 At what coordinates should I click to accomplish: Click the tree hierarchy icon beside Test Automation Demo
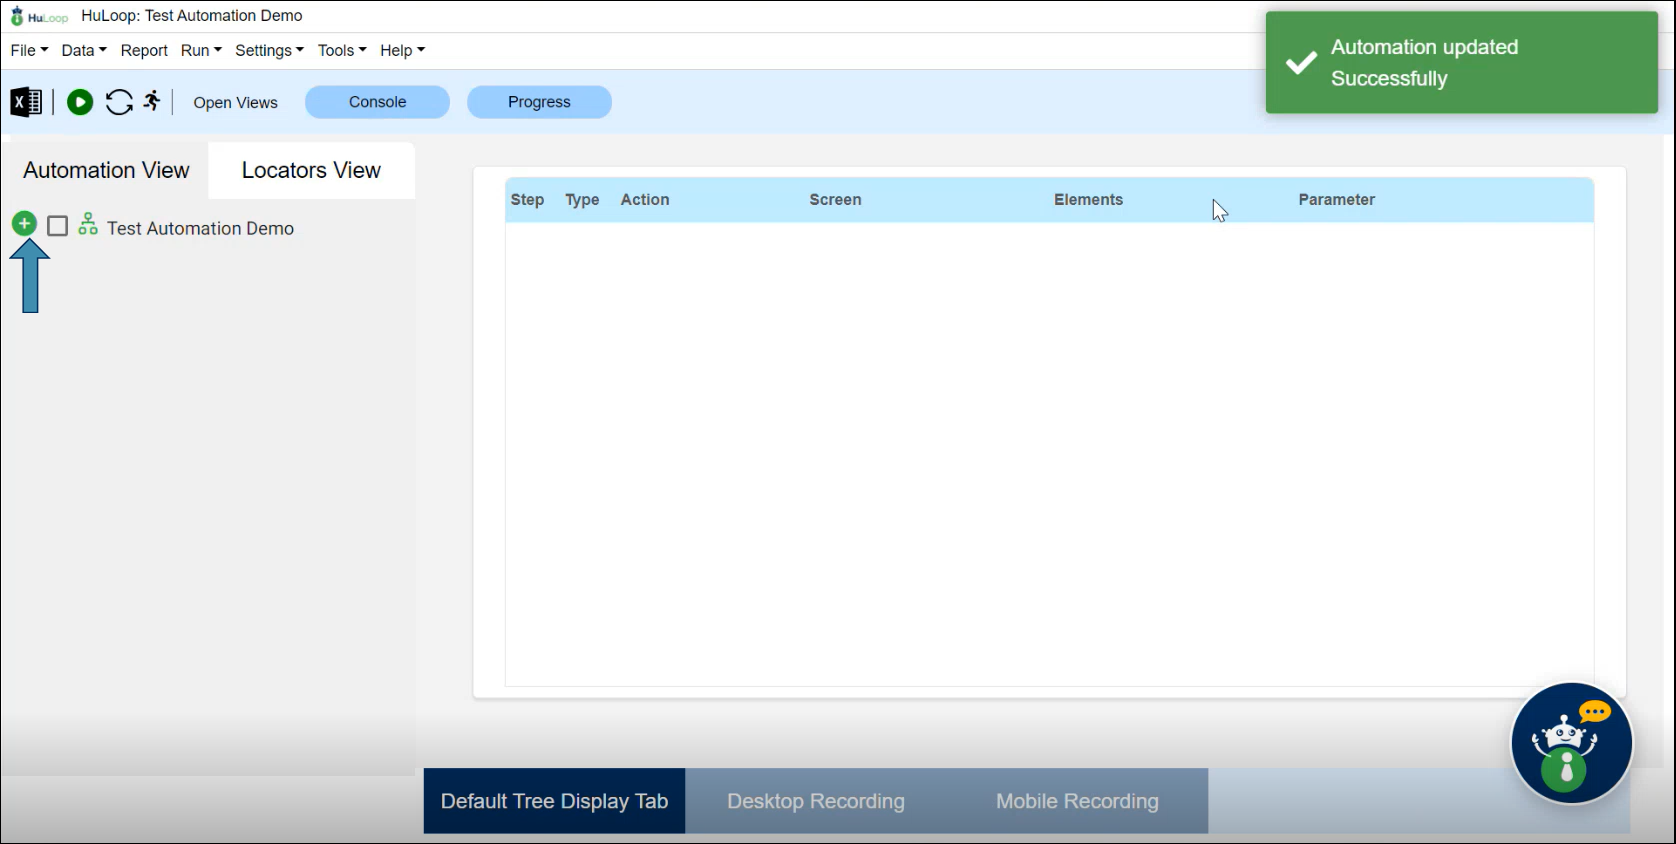pos(88,224)
